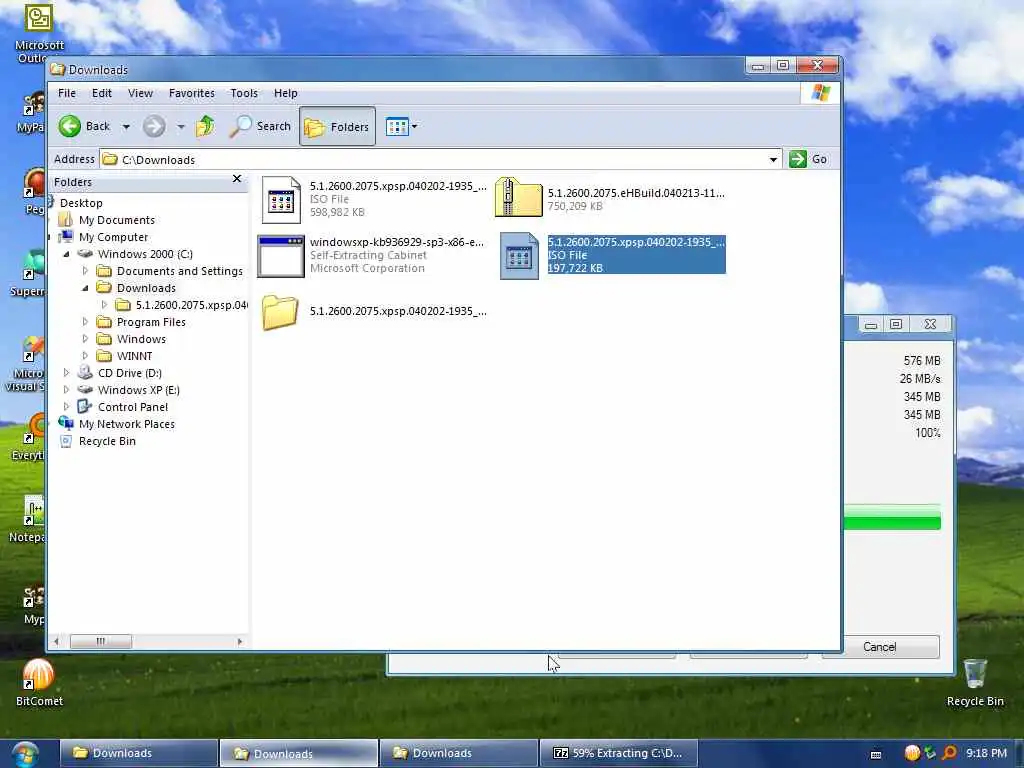The height and width of the screenshot is (768, 1024).
Task: Select the 5.1.2600.2075.xpsp folder icon in file list
Action: coord(280,312)
